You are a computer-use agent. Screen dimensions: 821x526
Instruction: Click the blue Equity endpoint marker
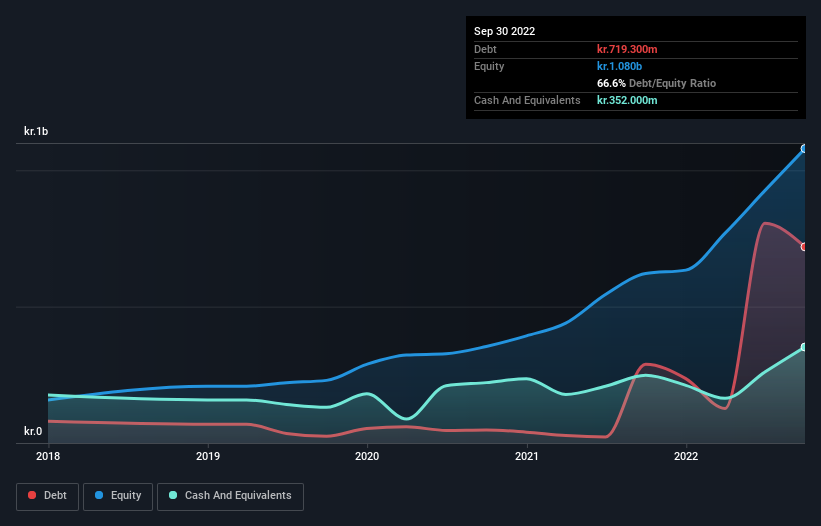[804, 149]
